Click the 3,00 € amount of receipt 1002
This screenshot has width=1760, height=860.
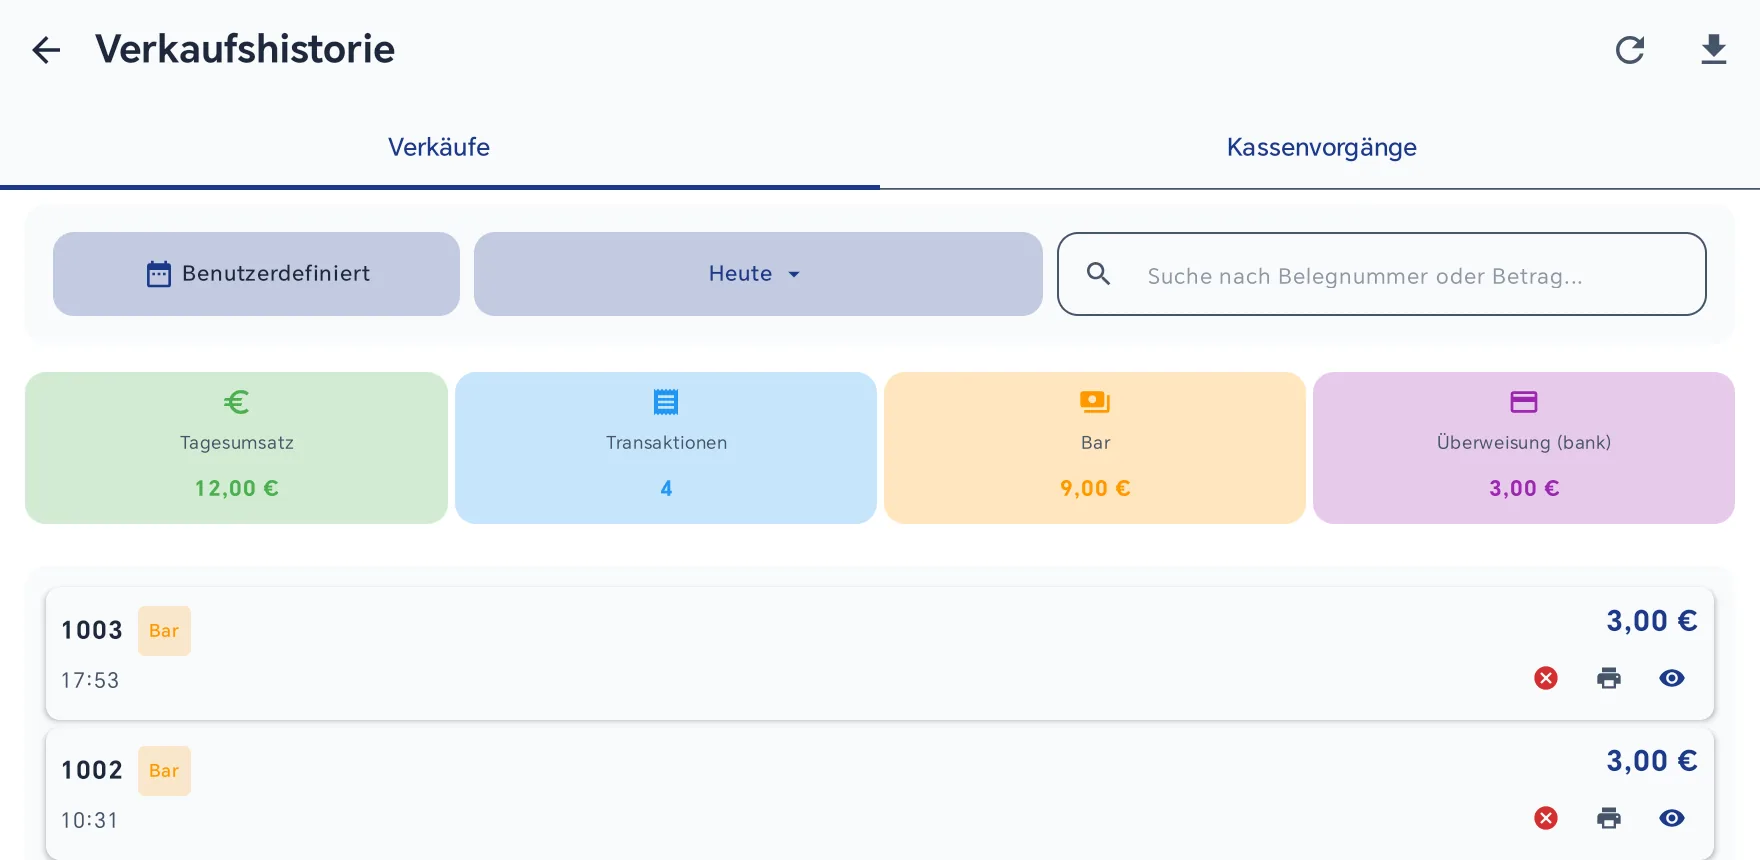point(1652,761)
